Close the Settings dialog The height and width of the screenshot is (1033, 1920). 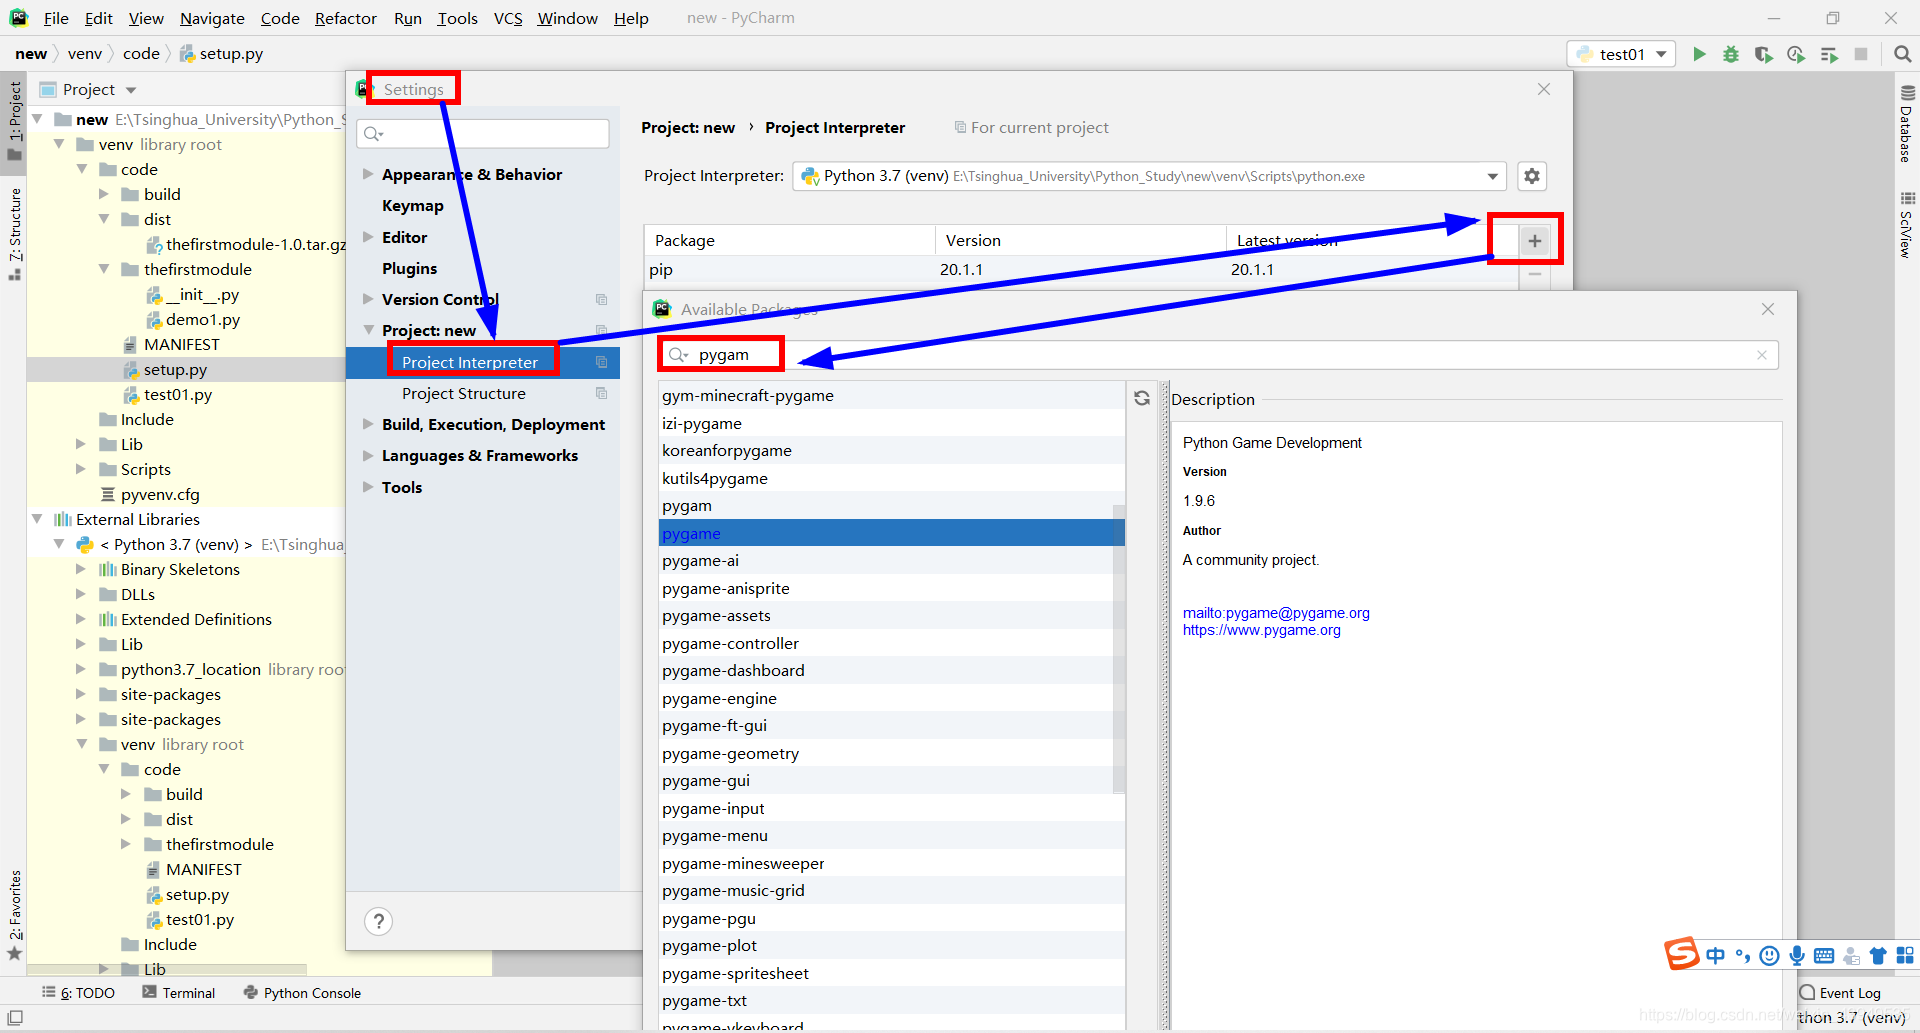[1544, 89]
